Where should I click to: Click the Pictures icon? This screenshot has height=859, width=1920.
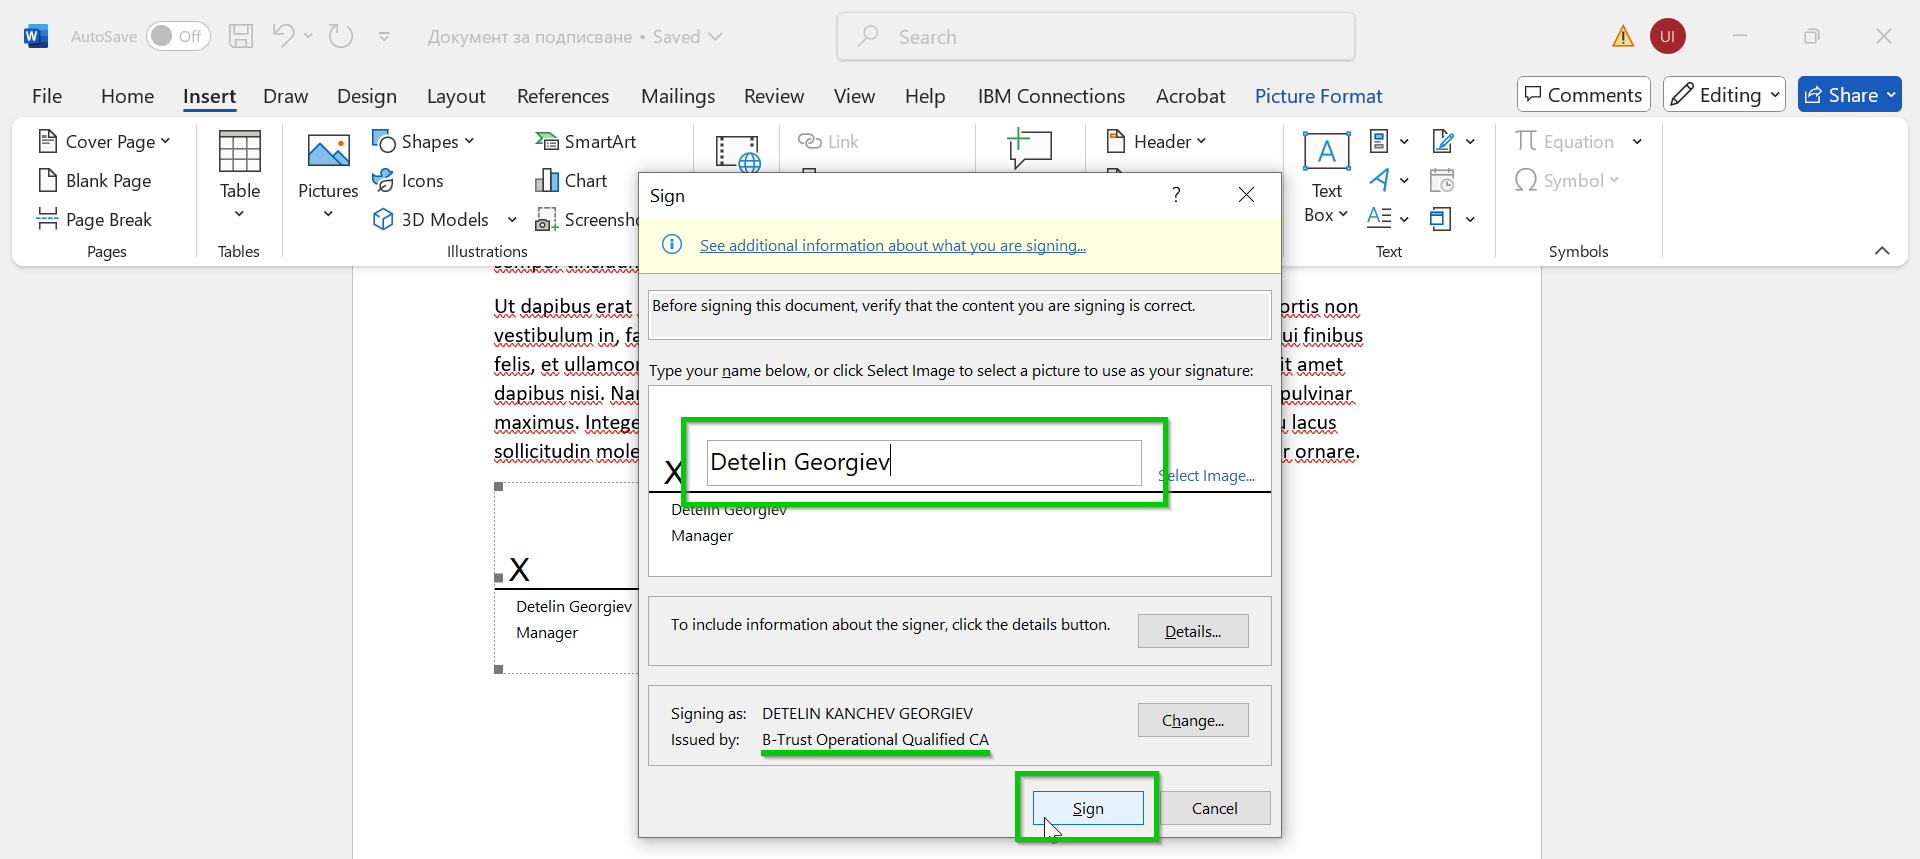328,152
